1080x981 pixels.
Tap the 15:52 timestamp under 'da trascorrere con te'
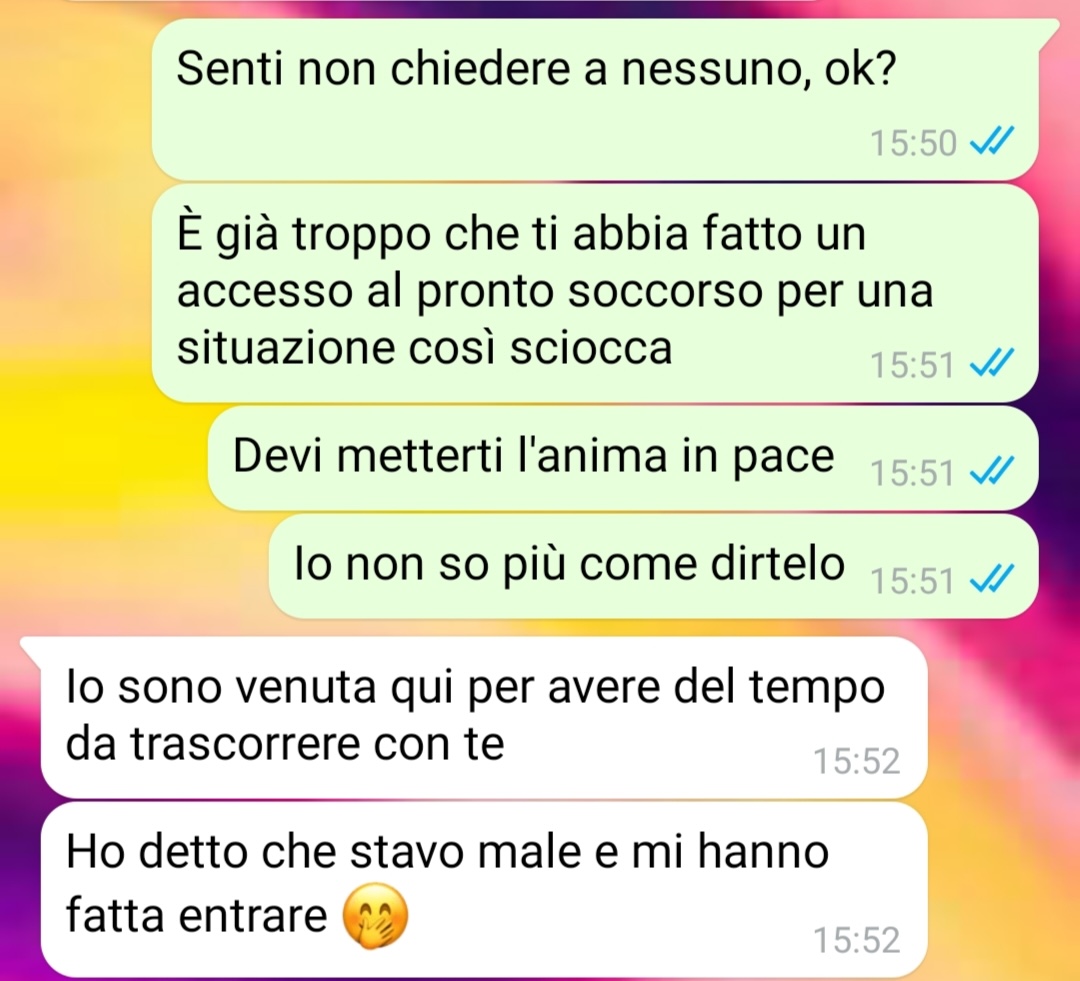click(857, 761)
